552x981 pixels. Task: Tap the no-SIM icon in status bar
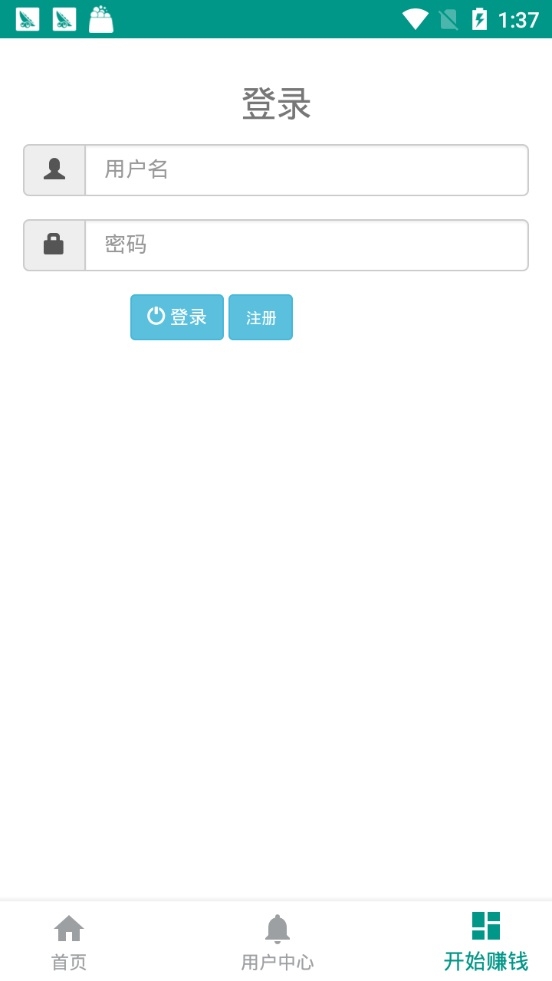[x=449, y=20]
